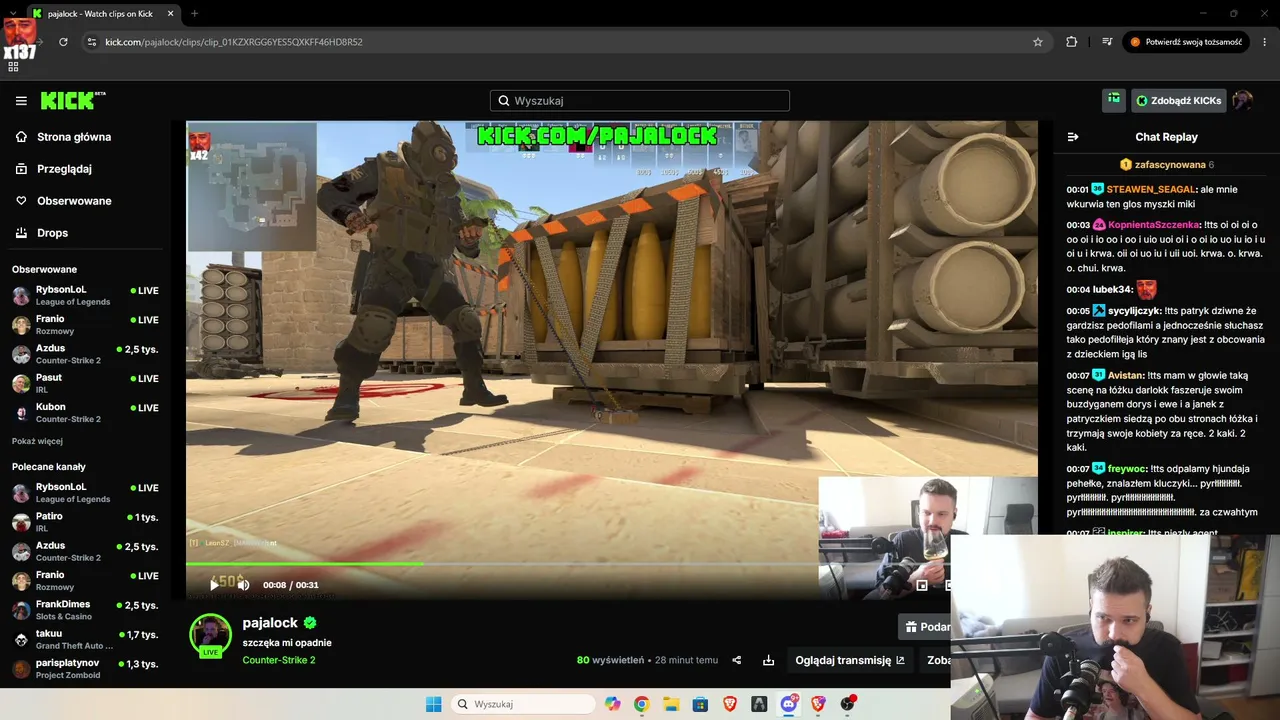Open a new browser tab
Viewport: 1280px width, 720px height.
194,14
